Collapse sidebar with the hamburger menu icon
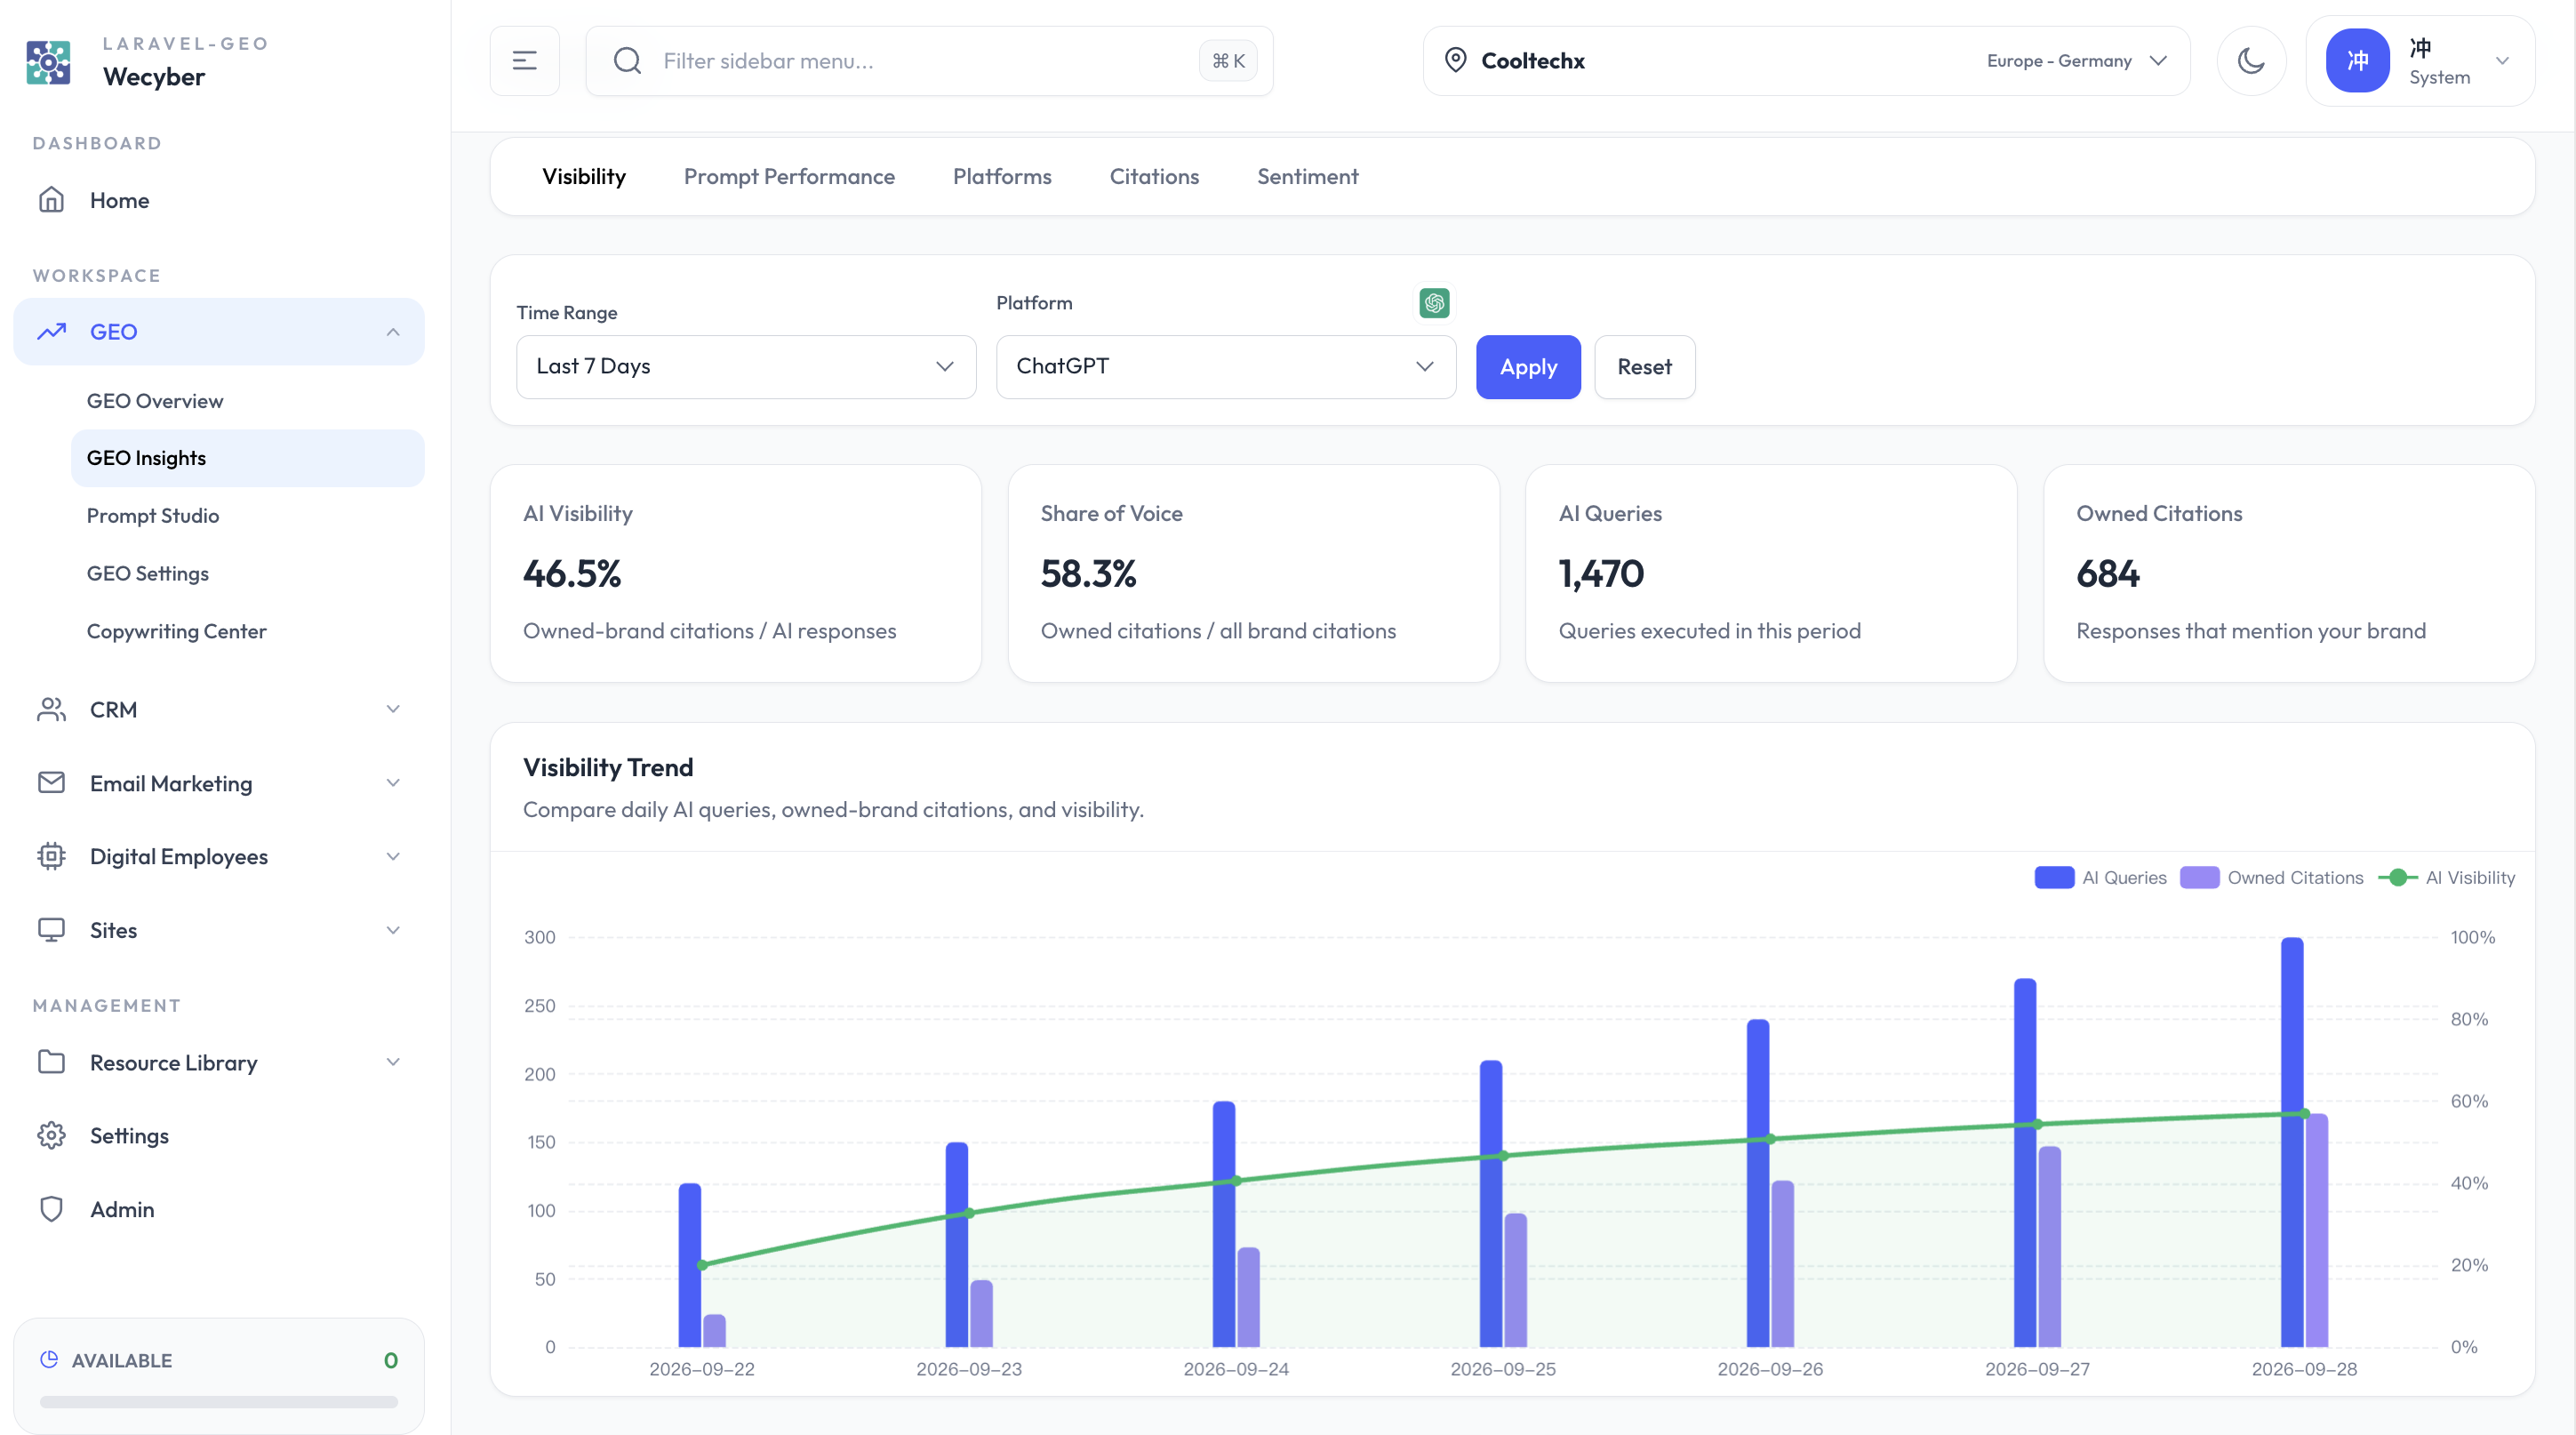This screenshot has height=1435, width=2576. pyautogui.click(x=524, y=61)
